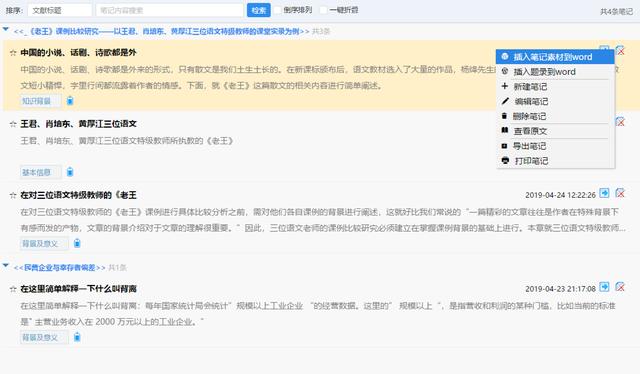This screenshot has height=374, width=640.
Task: Click Word icon beside 插入题录到word
Action: click(505, 71)
